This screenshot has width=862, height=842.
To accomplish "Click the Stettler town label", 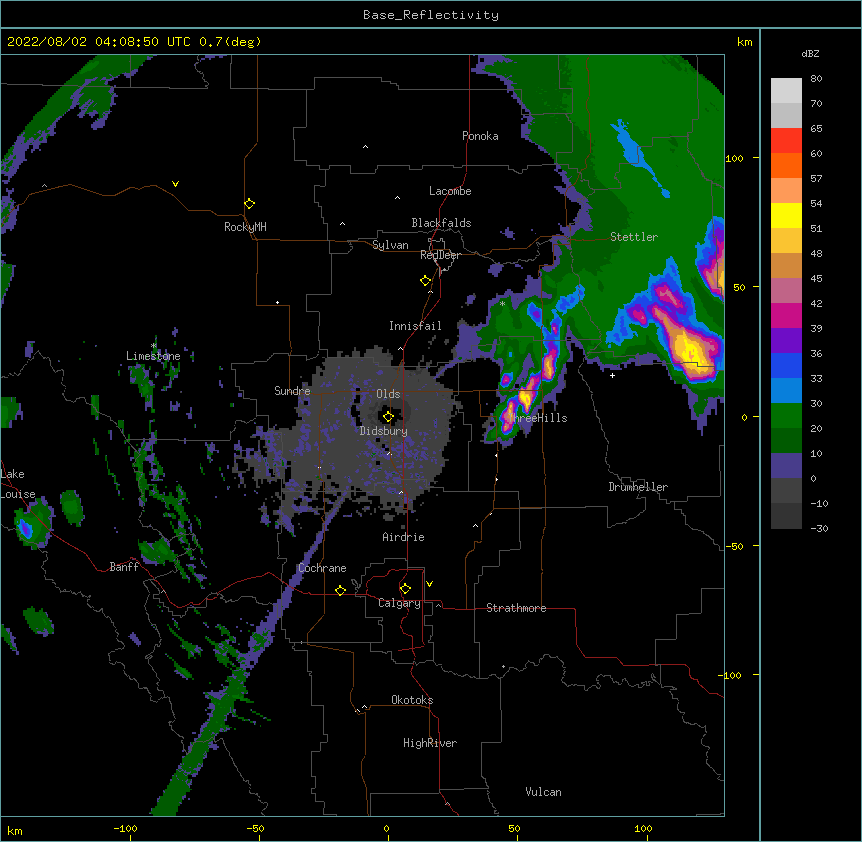I will [634, 237].
